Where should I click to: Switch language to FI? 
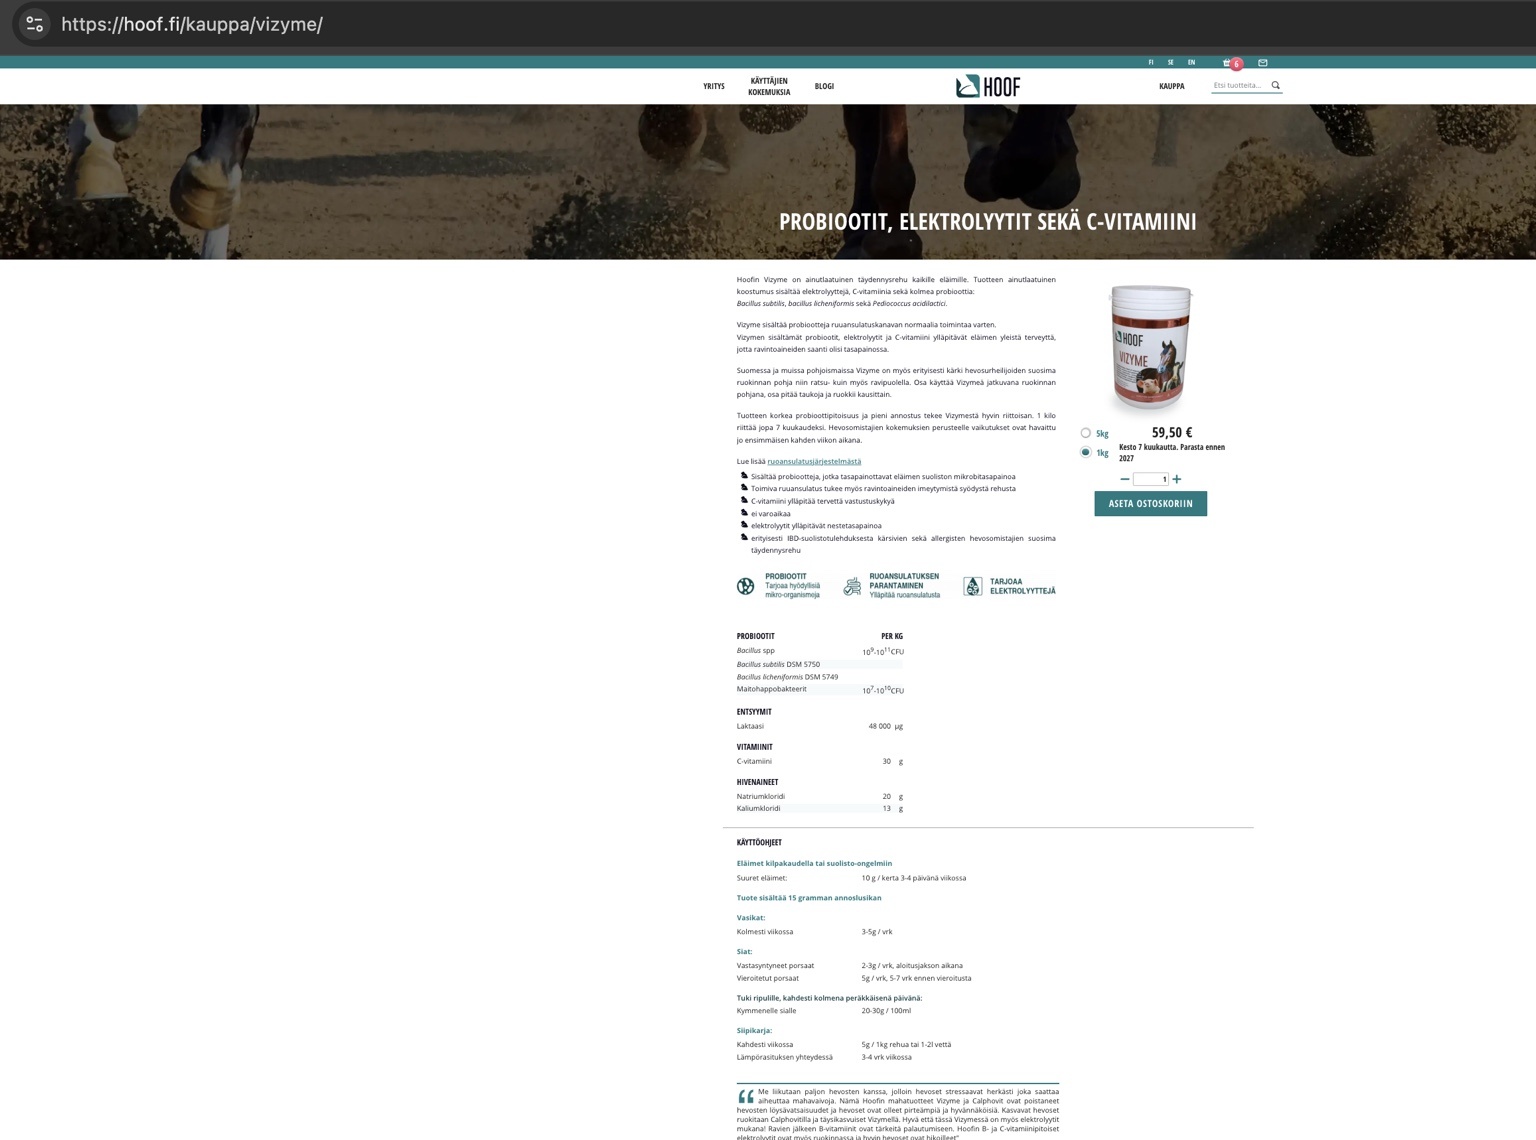click(1151, 62)
